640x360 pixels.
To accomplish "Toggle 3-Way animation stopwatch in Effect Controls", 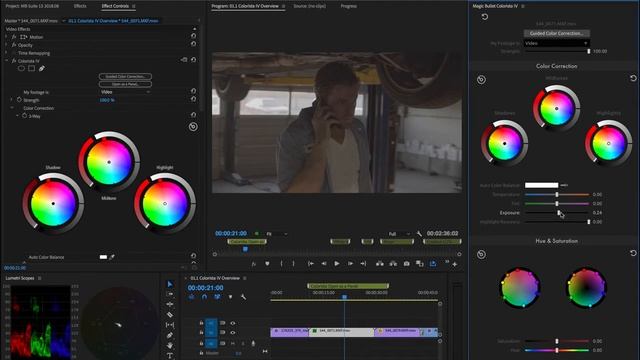I will click(24, 116).
